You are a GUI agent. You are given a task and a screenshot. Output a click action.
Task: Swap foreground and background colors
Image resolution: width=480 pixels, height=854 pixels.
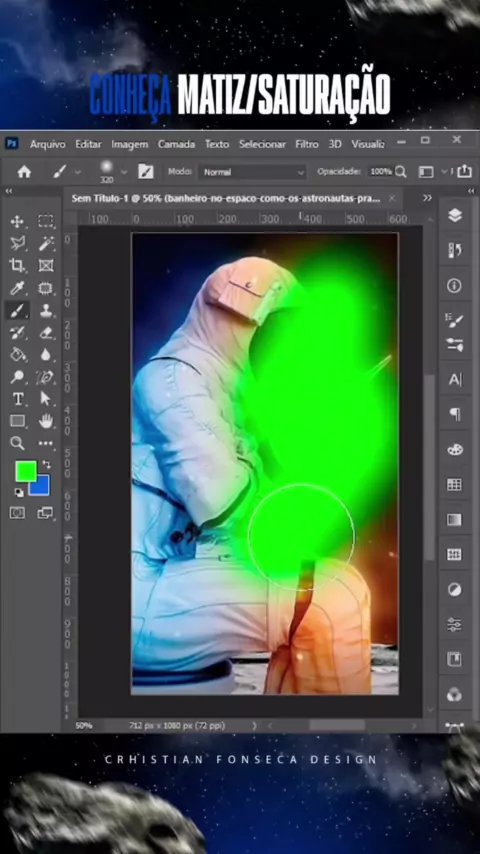click(46, 465)
